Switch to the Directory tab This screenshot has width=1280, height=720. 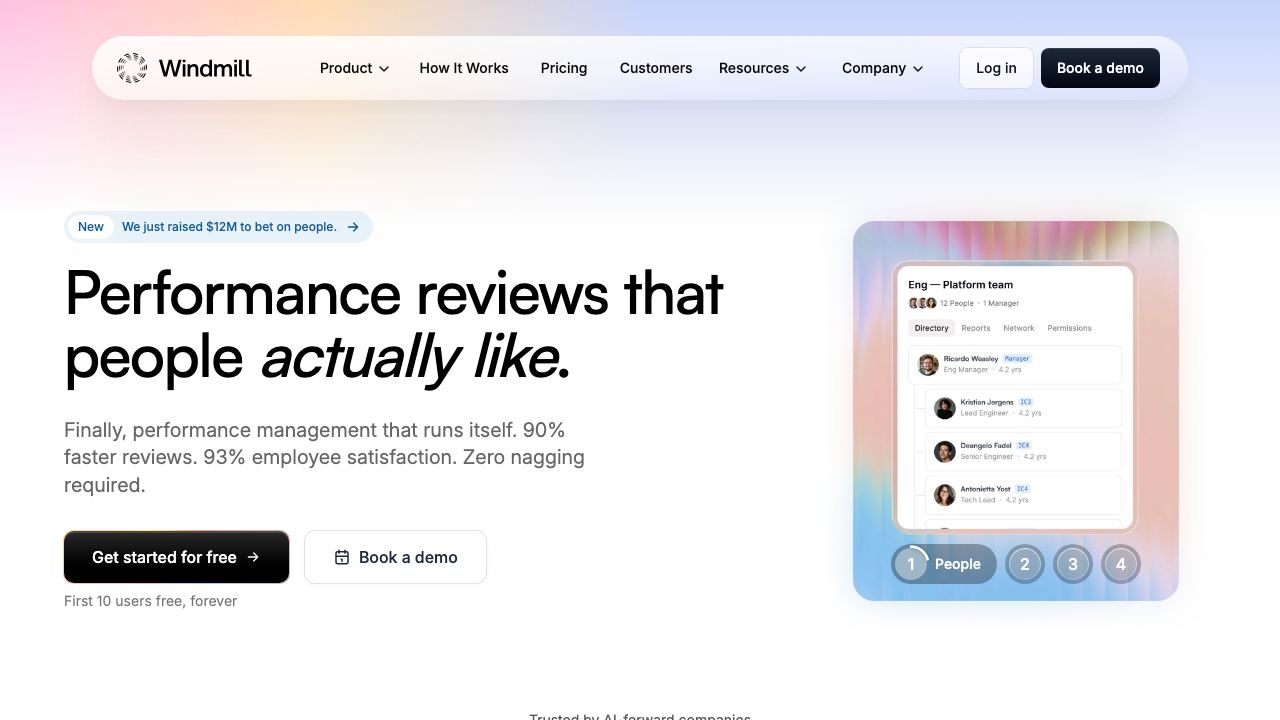coord(931,328)
